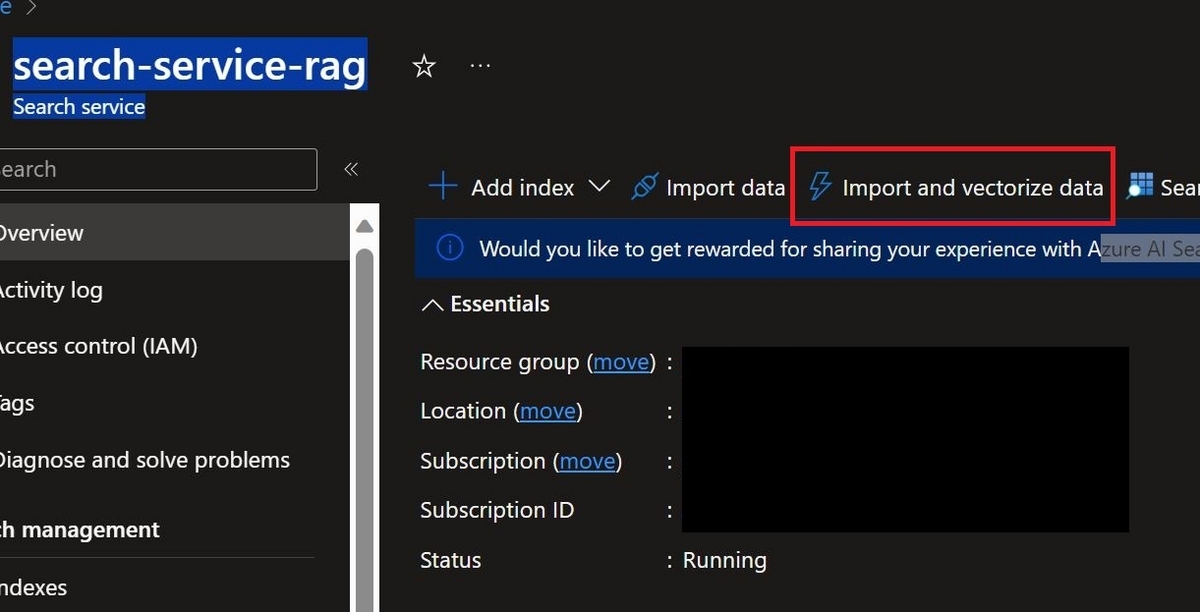The image size is (1200, 612).
Task: Click the info icon in the banner
Action: 450,248
